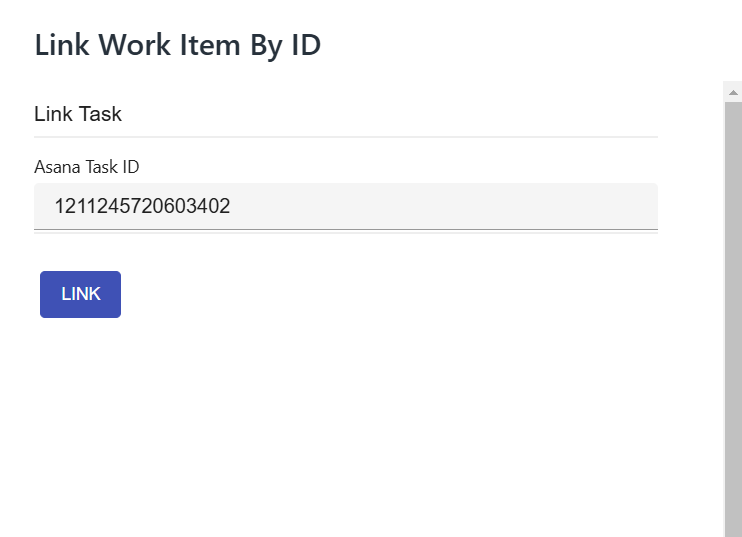Select the page heading text at top
This screenshot has width=742, height=537.
click(x=178, y=45)
